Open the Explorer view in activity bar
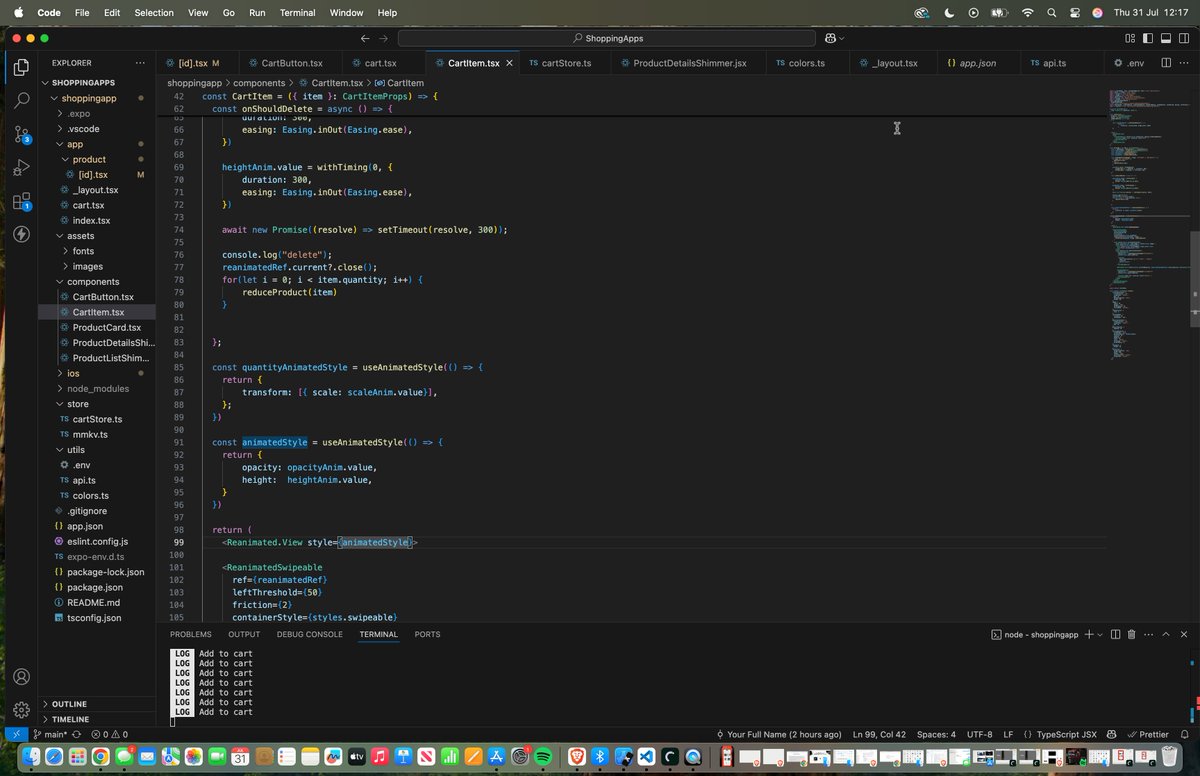This screenshot has height=776, width=1200. click(21, 68)
